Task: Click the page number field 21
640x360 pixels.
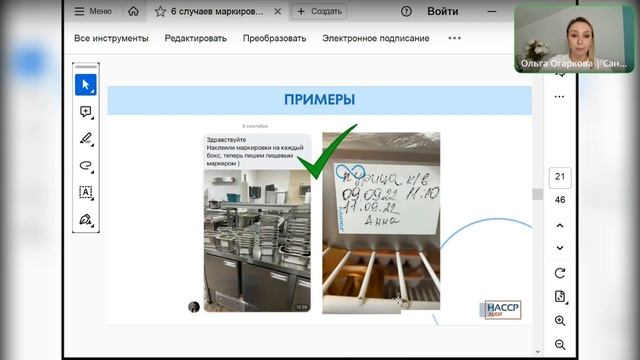Action: point(560,177)
